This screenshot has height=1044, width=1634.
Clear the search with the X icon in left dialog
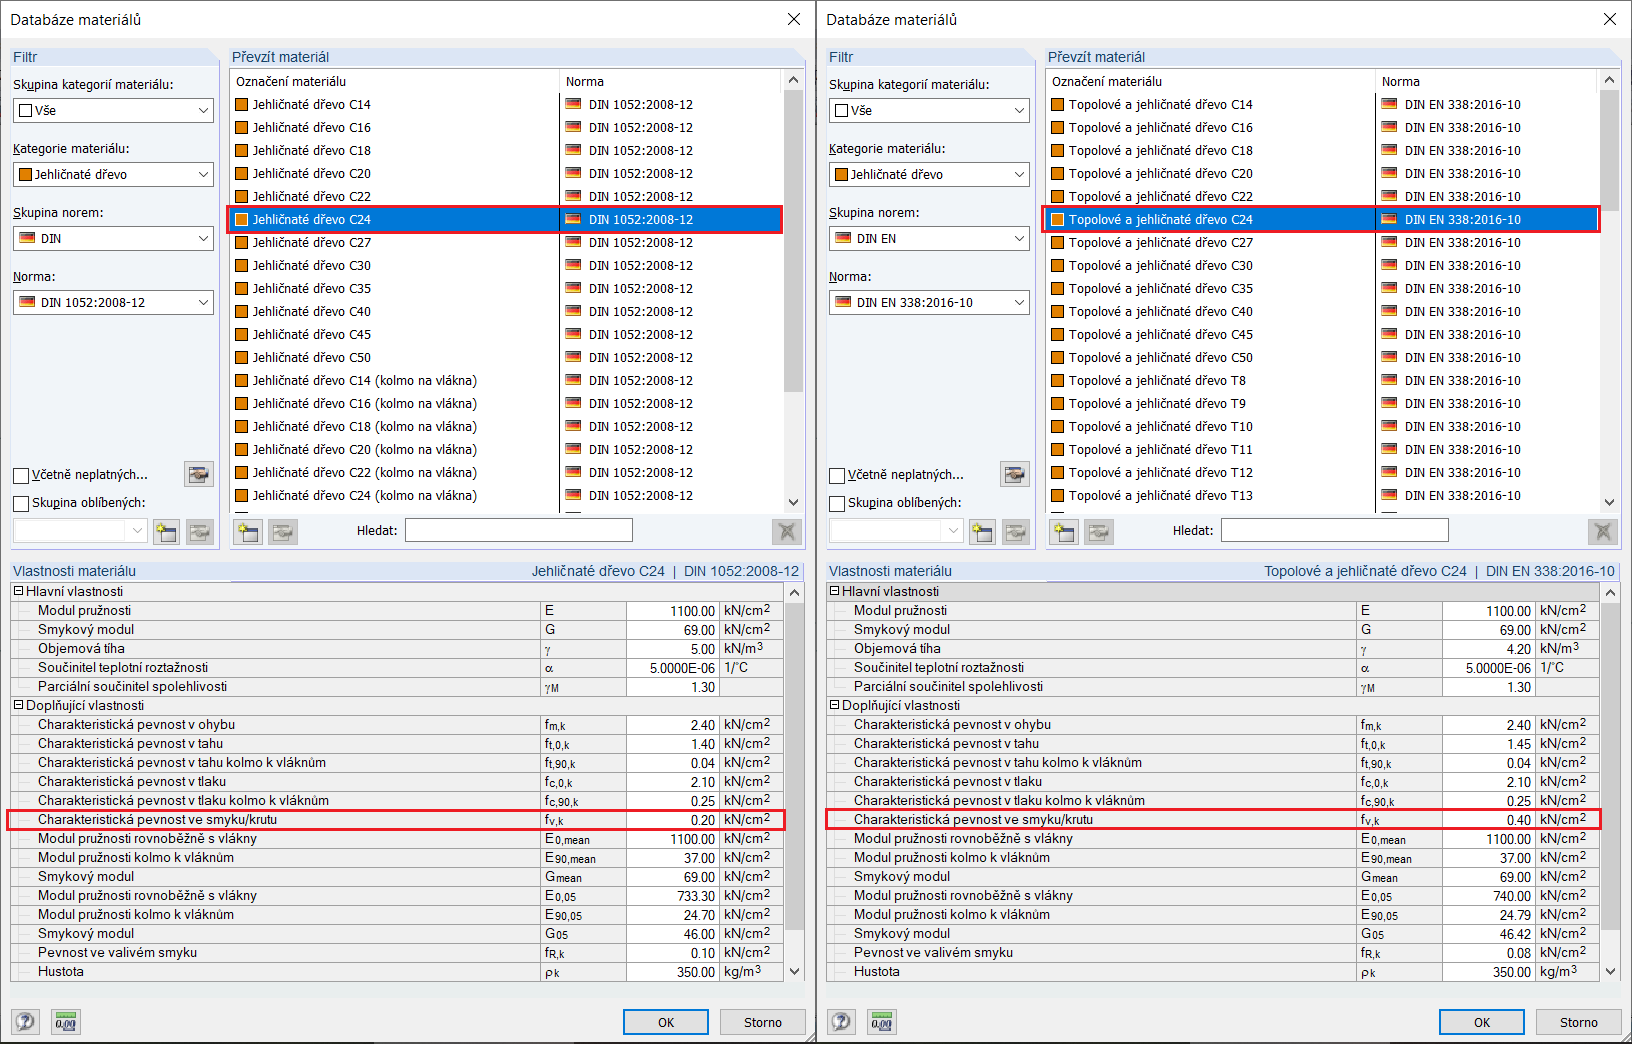pyautogui.click(x=787, y=531)
